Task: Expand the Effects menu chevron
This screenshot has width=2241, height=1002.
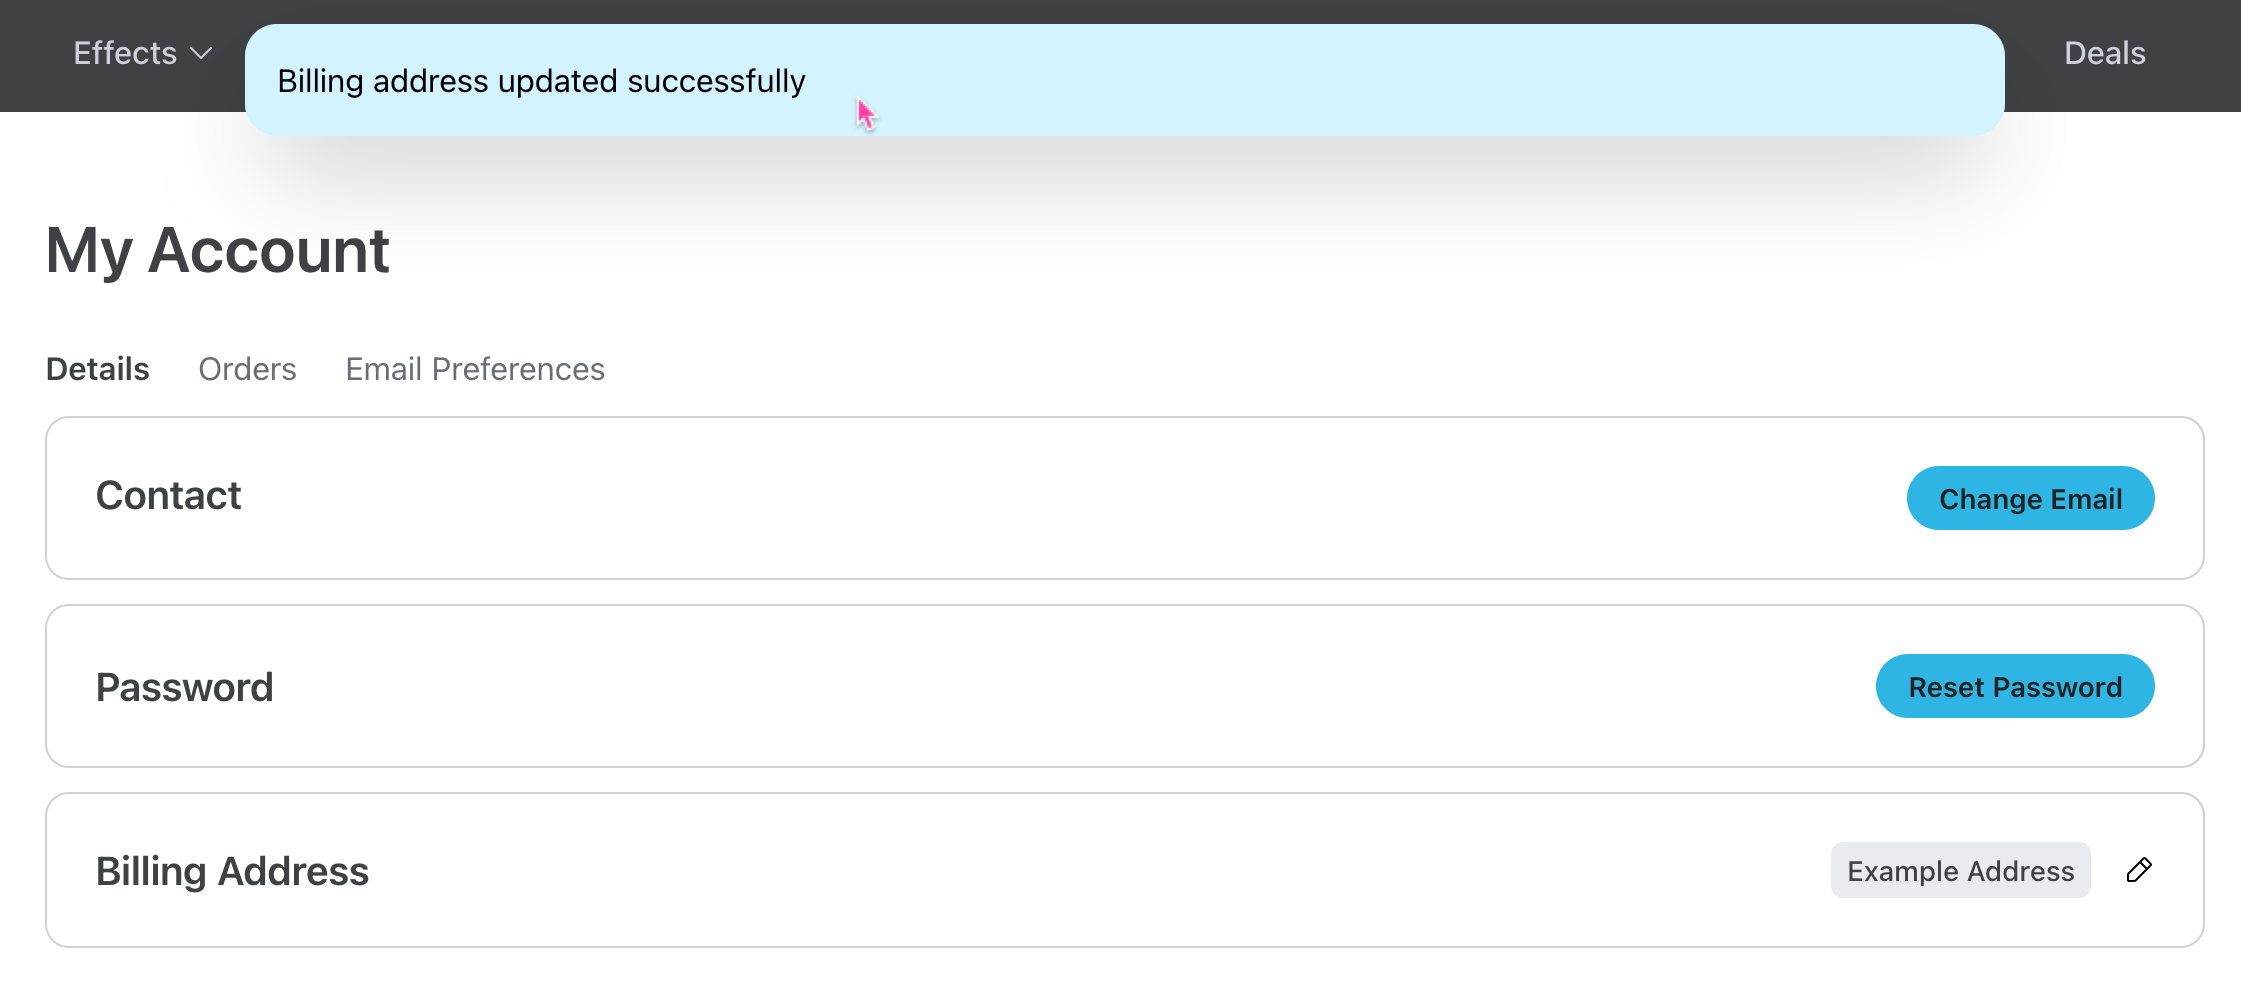Action: [x=201, y=54]
